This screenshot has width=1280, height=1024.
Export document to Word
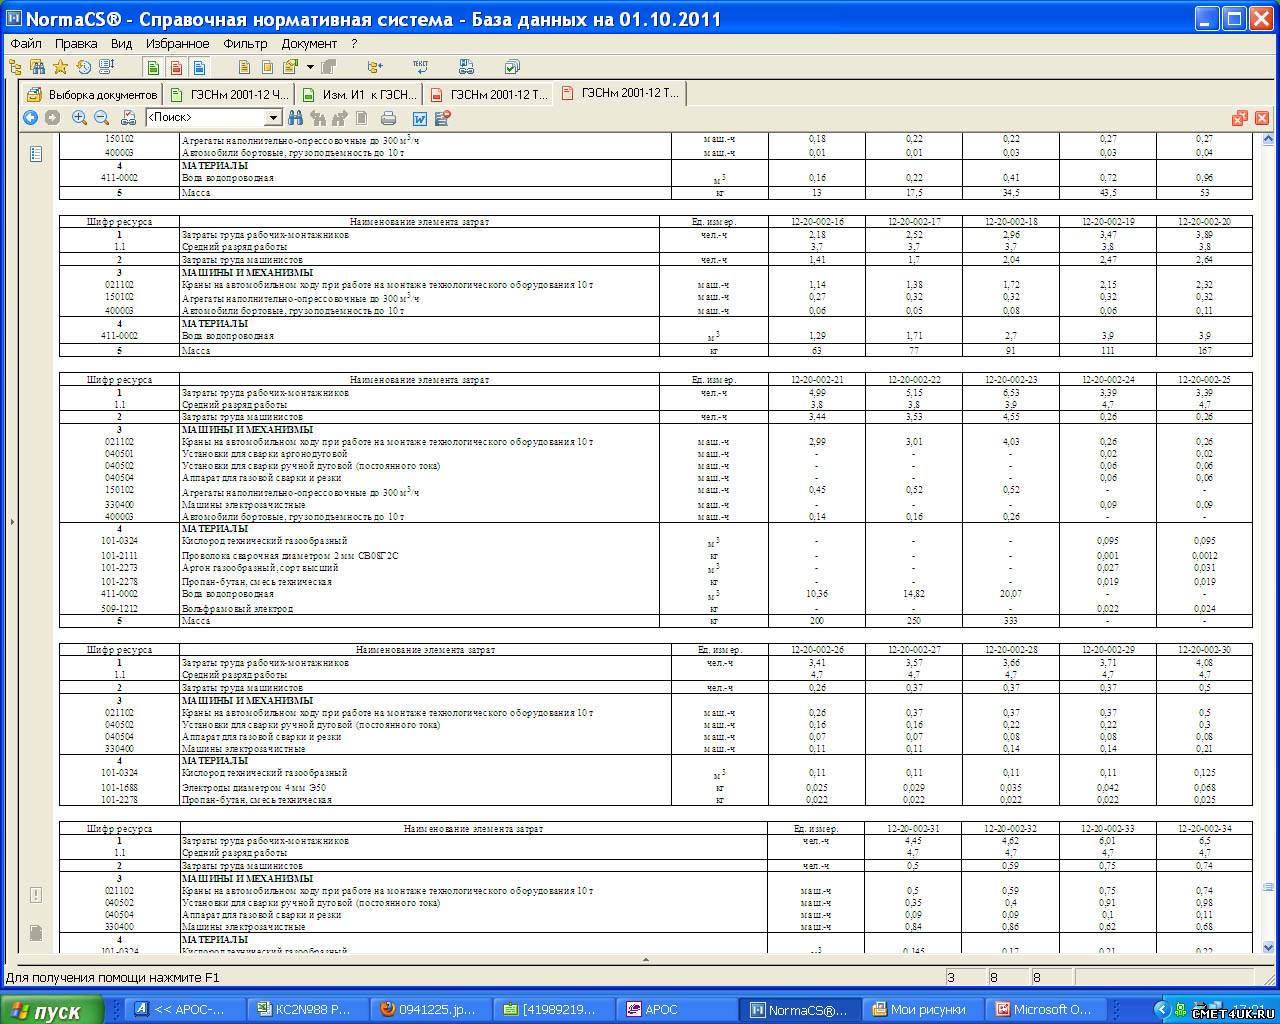420,118
